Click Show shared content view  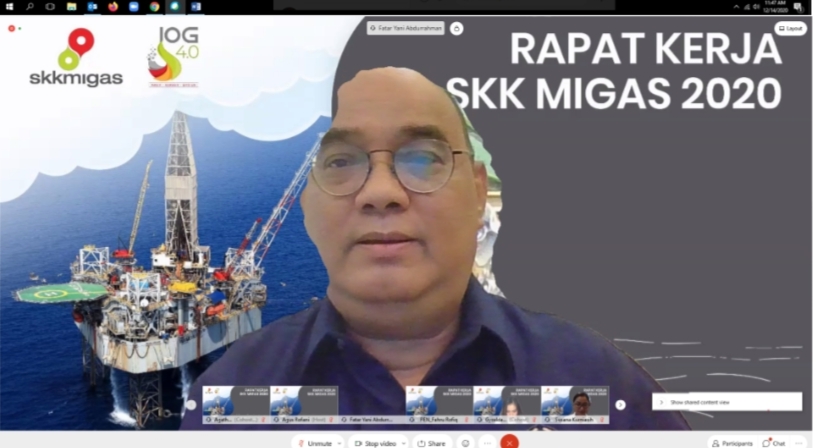click(x=727, y=402)
